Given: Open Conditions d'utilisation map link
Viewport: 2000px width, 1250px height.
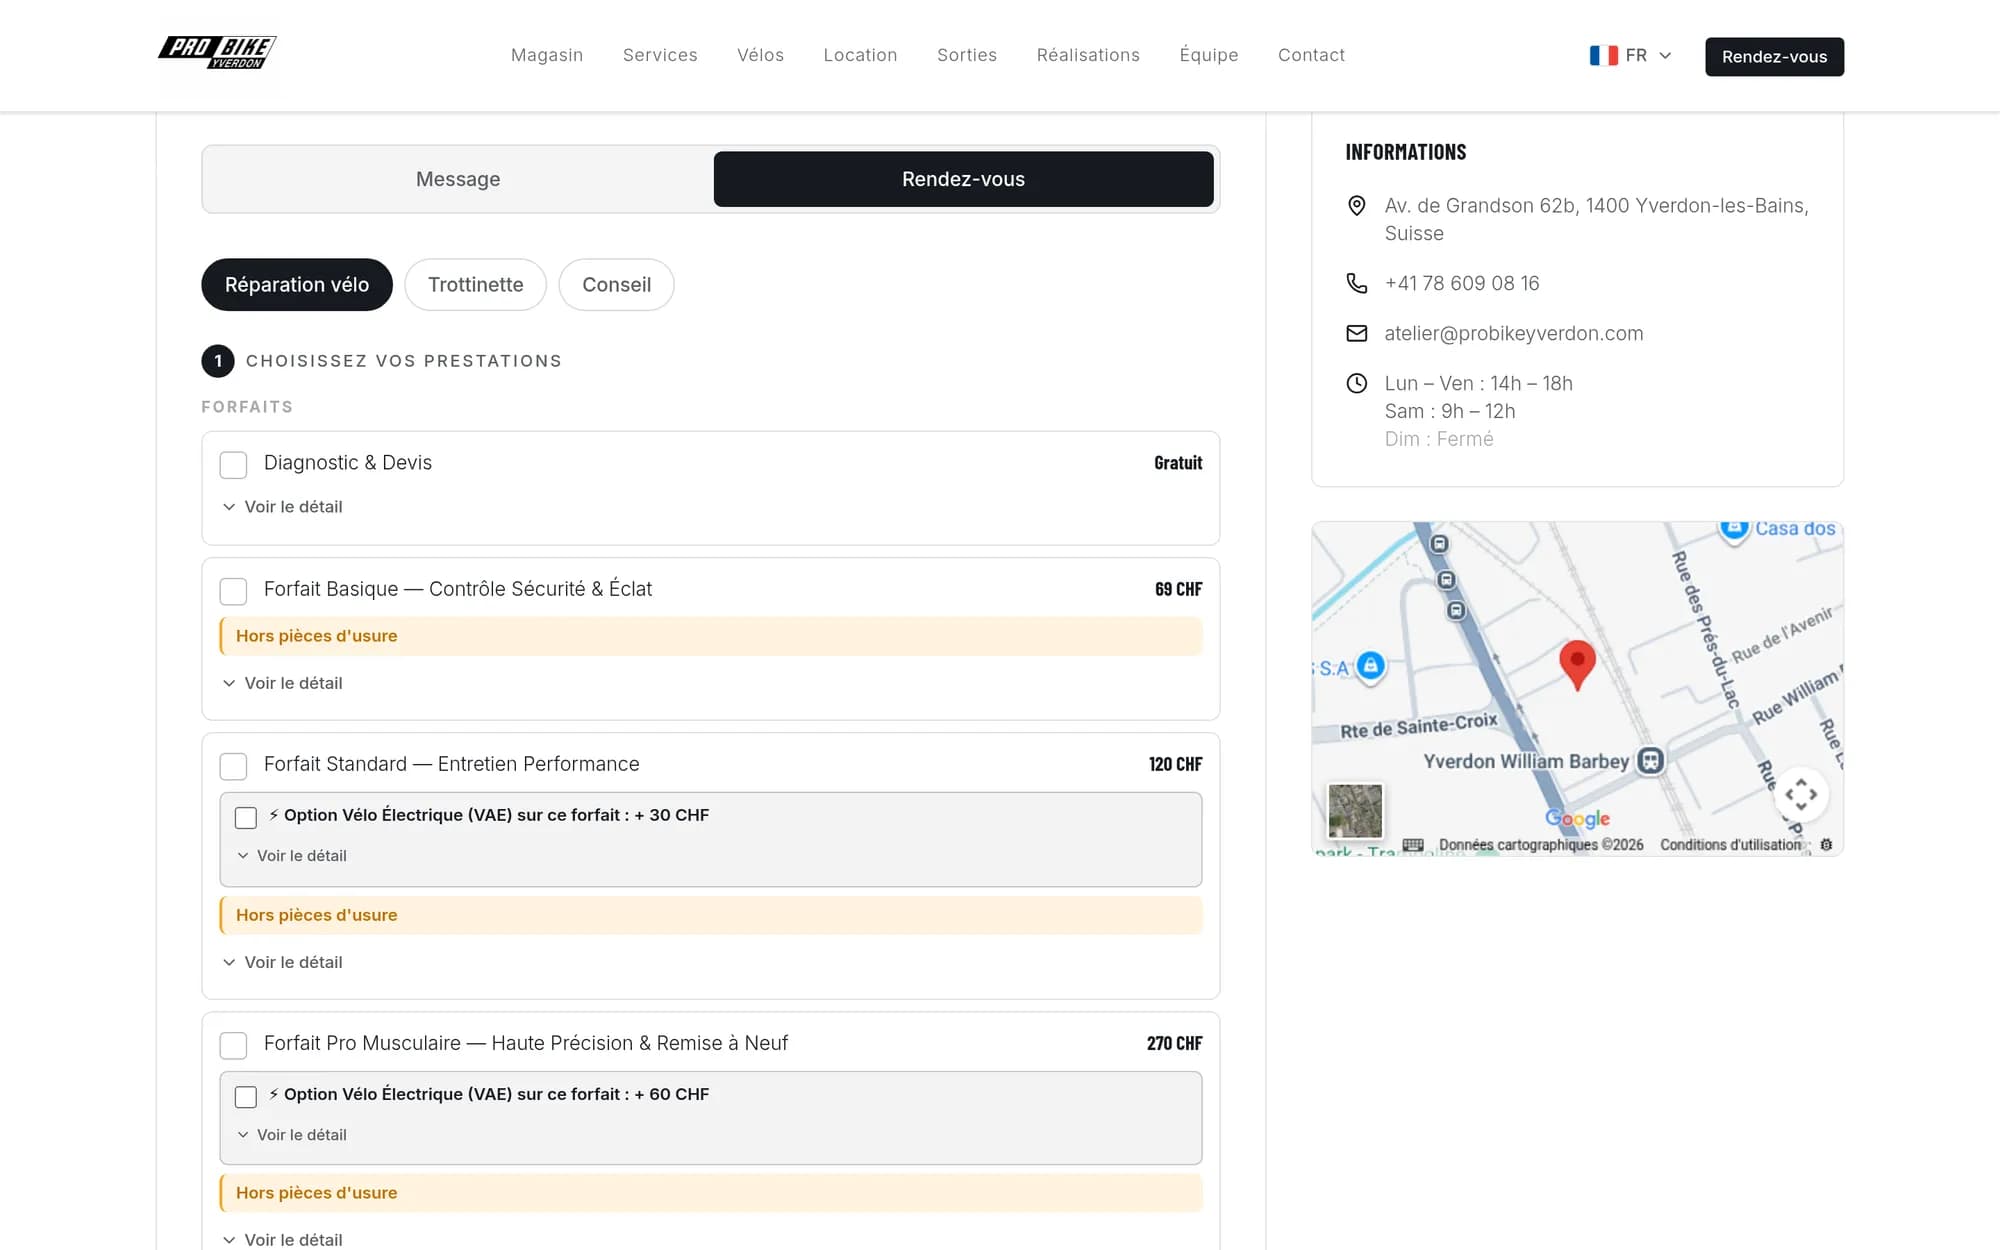Looking at the screenshot, I should (1730, 845).
